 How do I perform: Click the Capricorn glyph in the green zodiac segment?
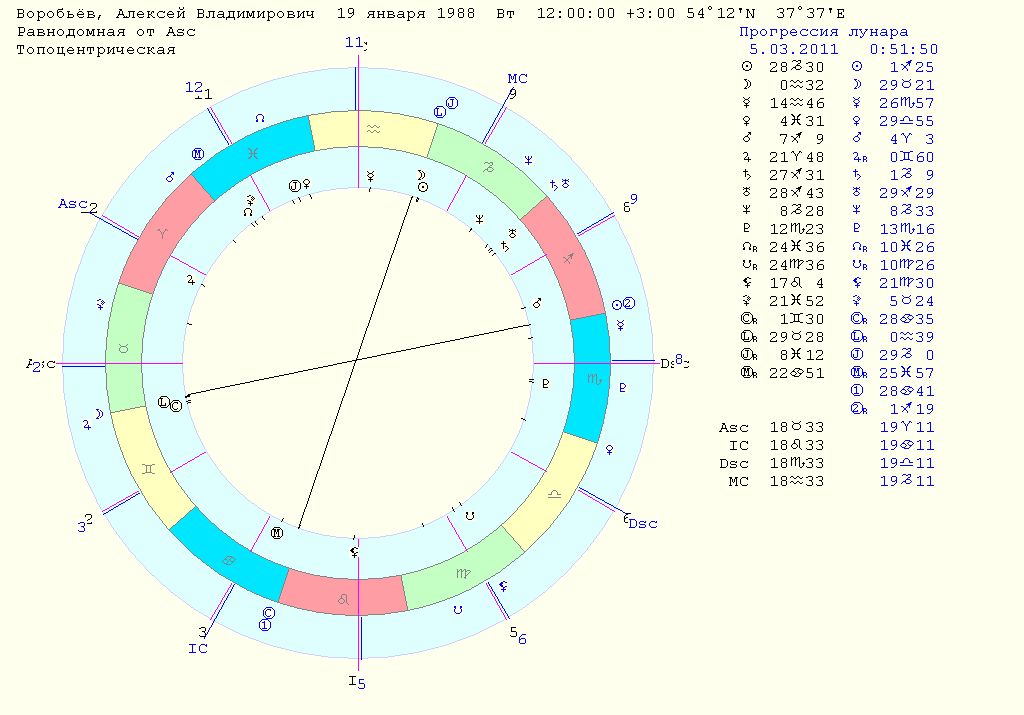[488, 167]
